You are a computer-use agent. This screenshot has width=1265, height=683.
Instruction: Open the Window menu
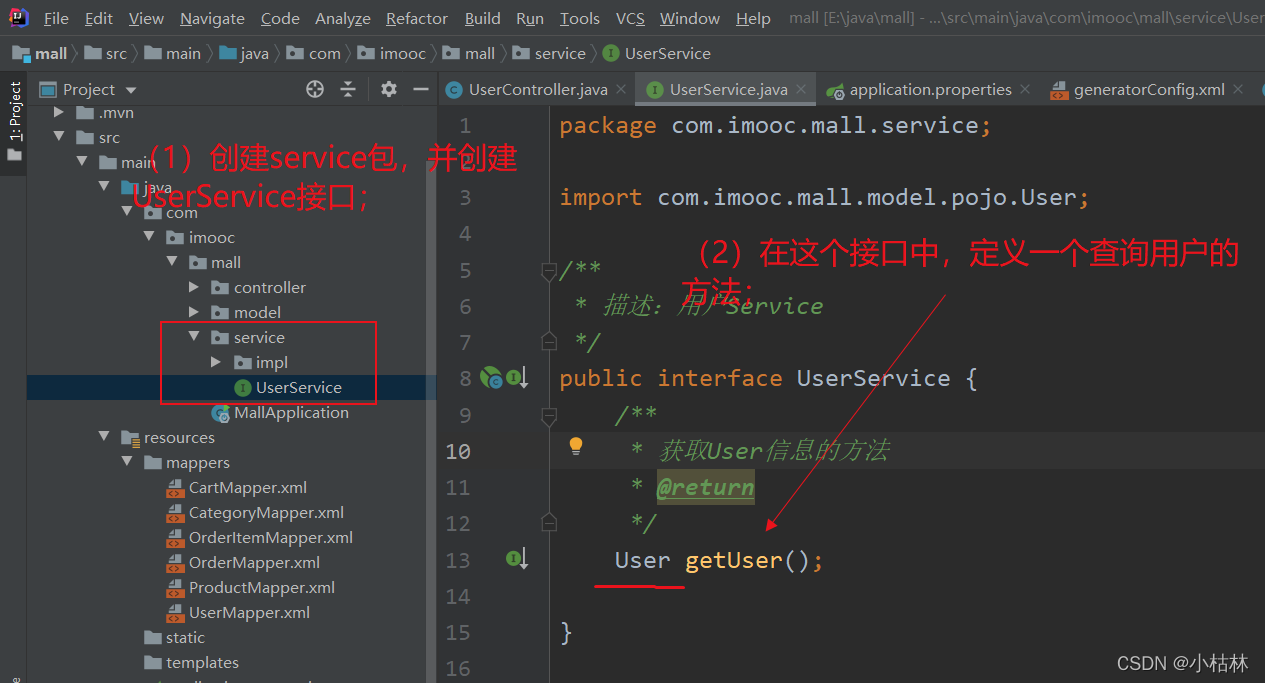coord(690,18)
